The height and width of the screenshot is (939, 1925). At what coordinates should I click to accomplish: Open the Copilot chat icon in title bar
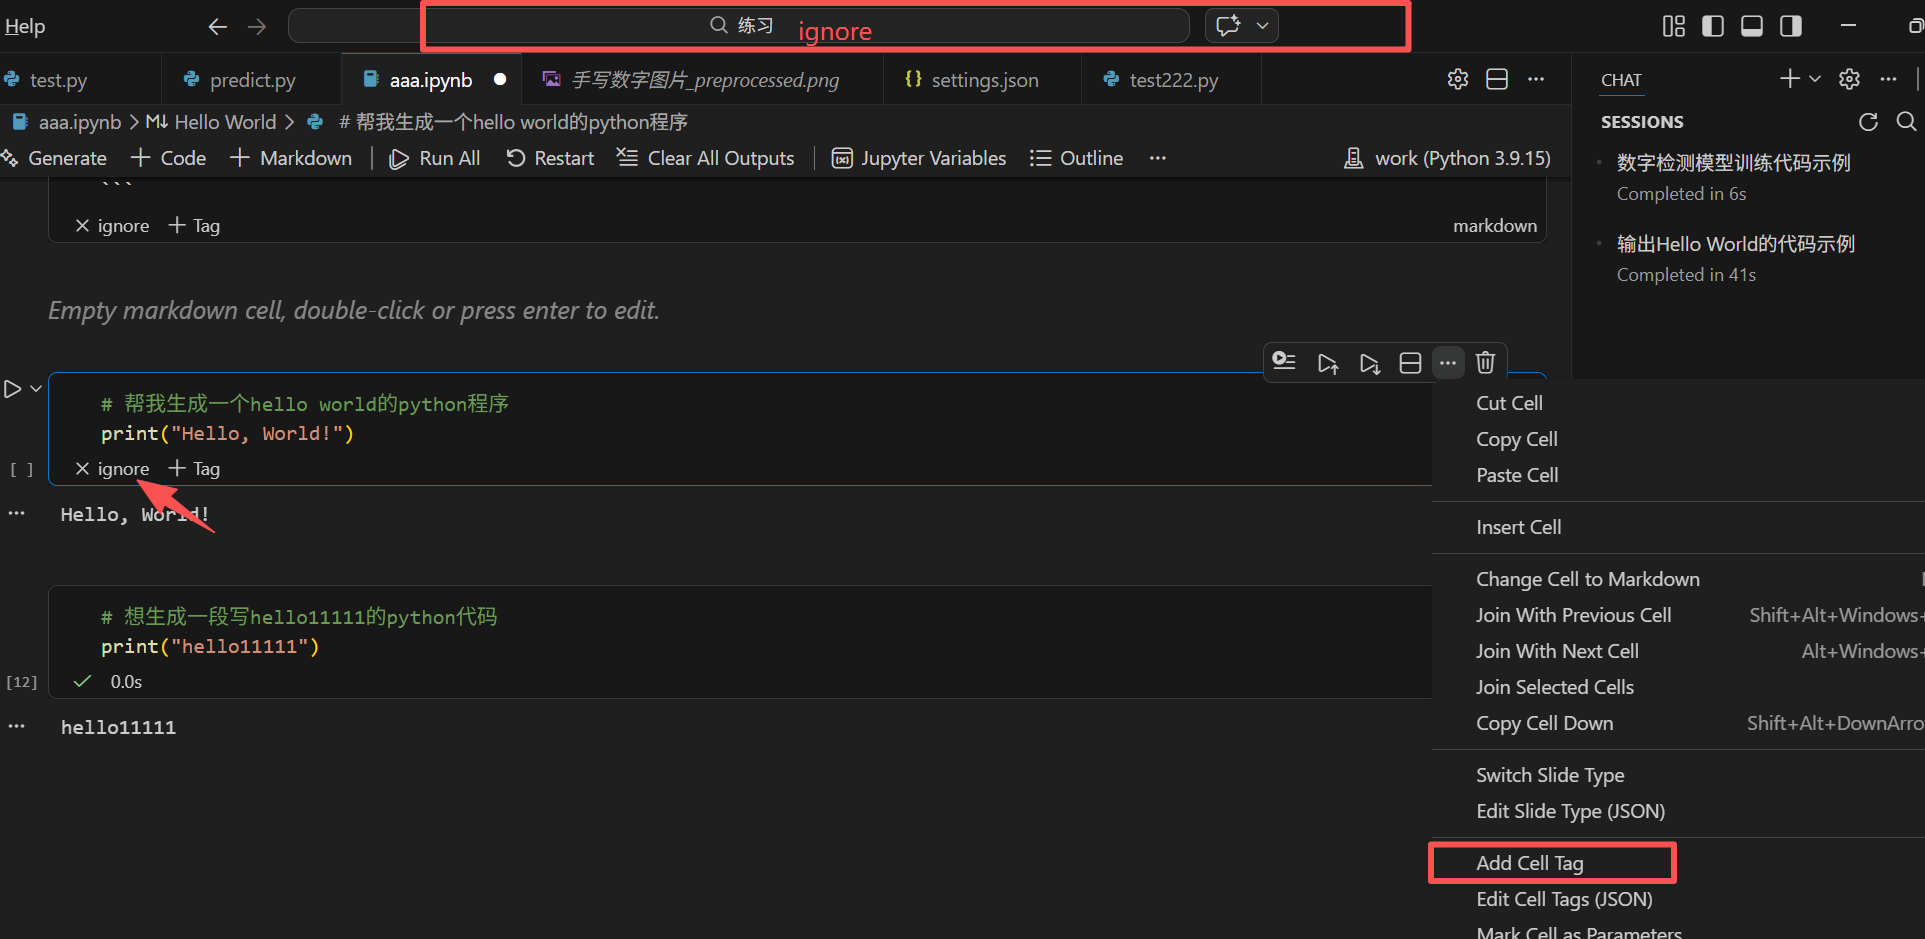[x=1228, y=25]
